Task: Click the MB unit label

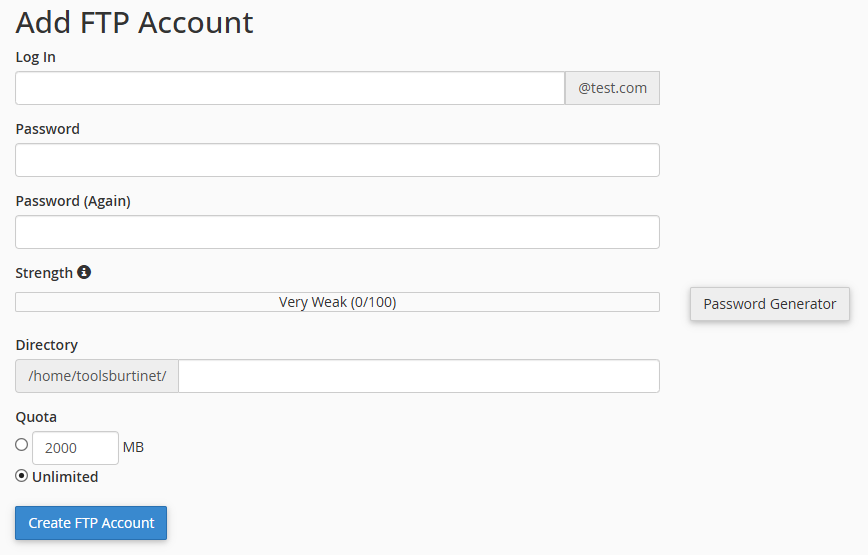Action: coord(133,447)
